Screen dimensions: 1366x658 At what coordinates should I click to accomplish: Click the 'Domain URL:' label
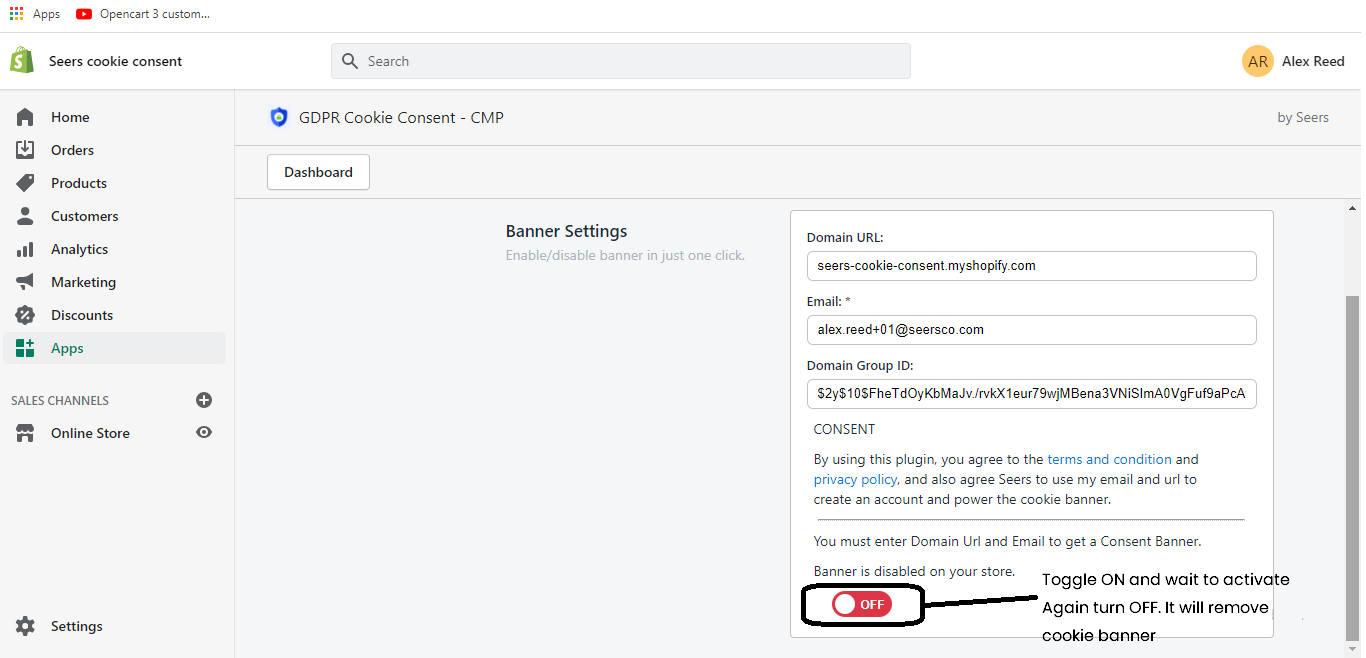(x=845, y=237)
